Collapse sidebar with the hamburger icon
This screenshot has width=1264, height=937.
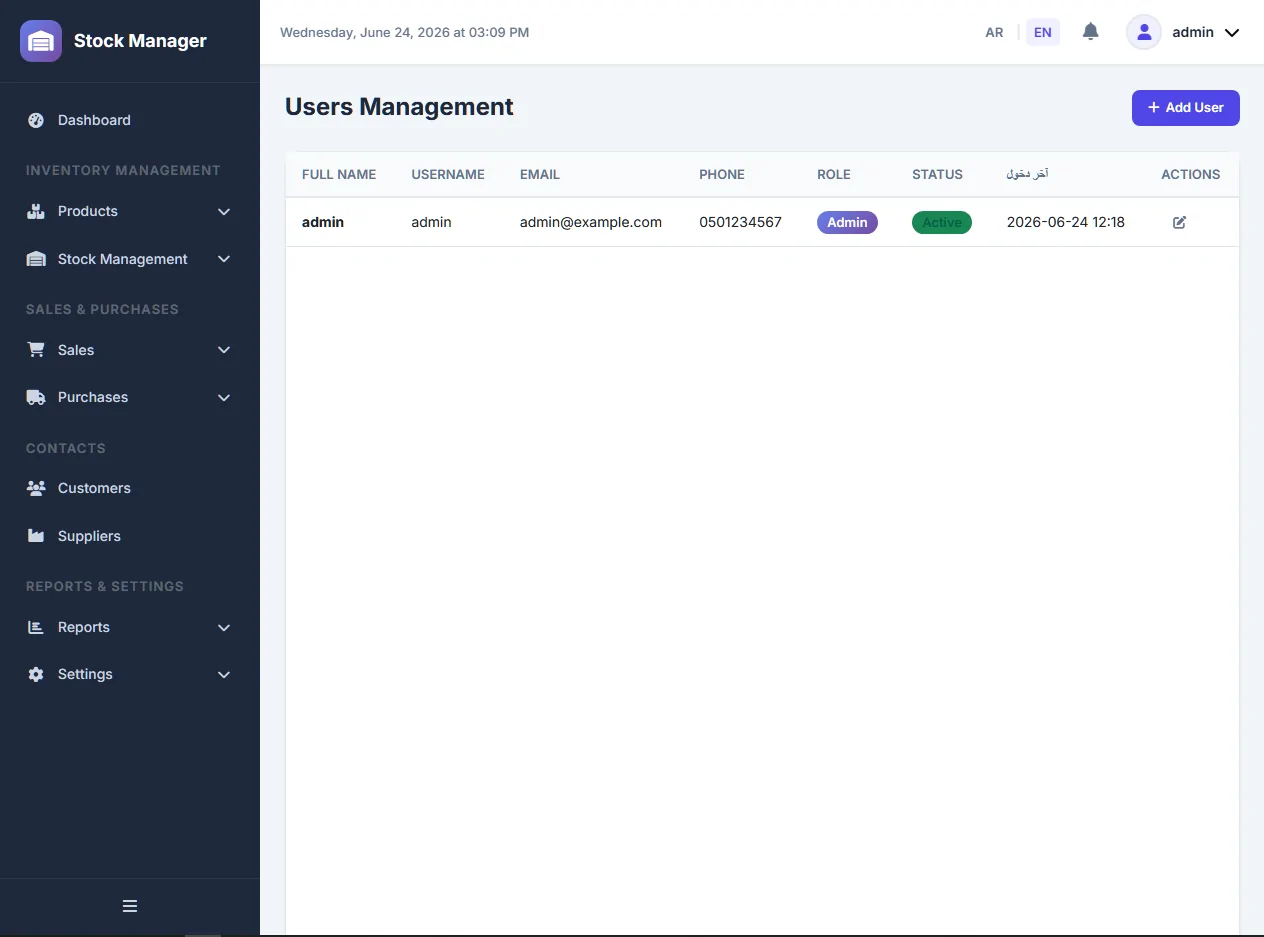point(130,906)
